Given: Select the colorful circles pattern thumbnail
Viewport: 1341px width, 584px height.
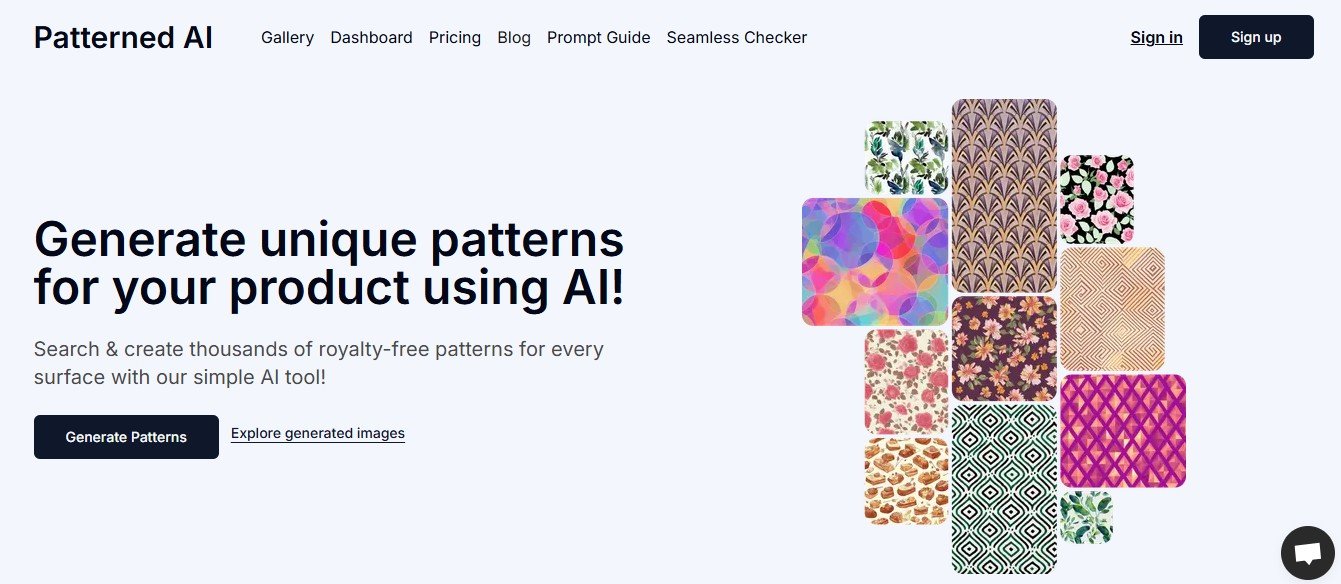Looking at the screenshot, I should click(874, 261).
